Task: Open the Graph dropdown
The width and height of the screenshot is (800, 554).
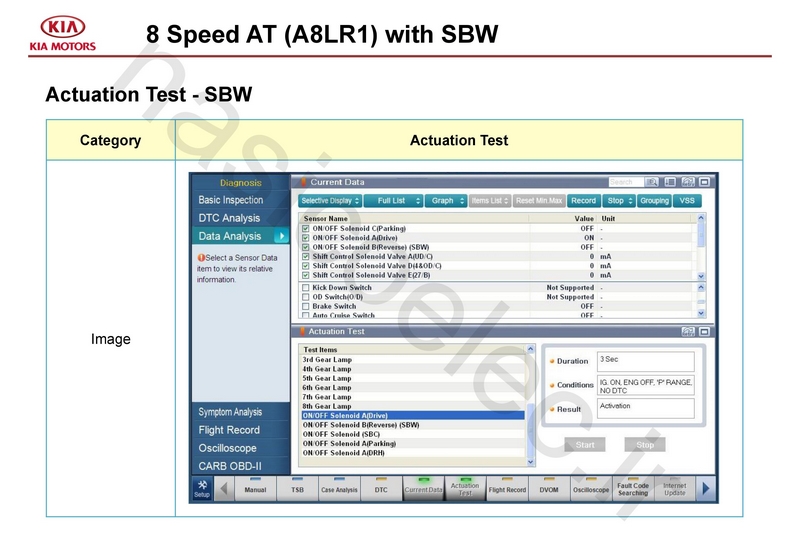Action: coord(446,200)
